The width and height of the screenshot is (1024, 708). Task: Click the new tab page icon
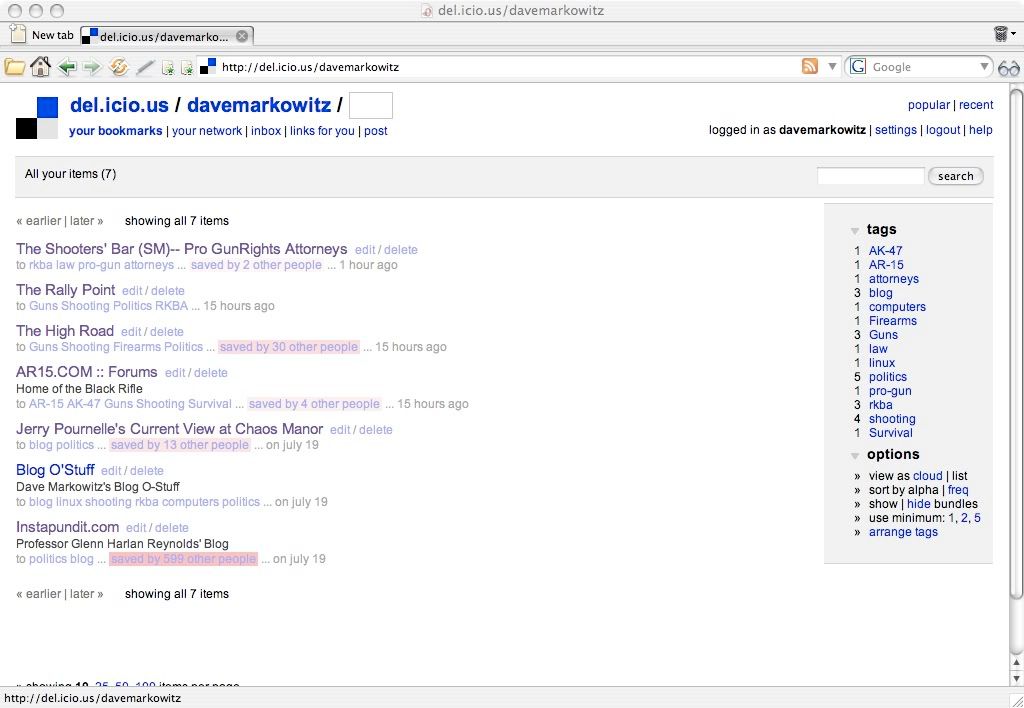pos(18,34)
